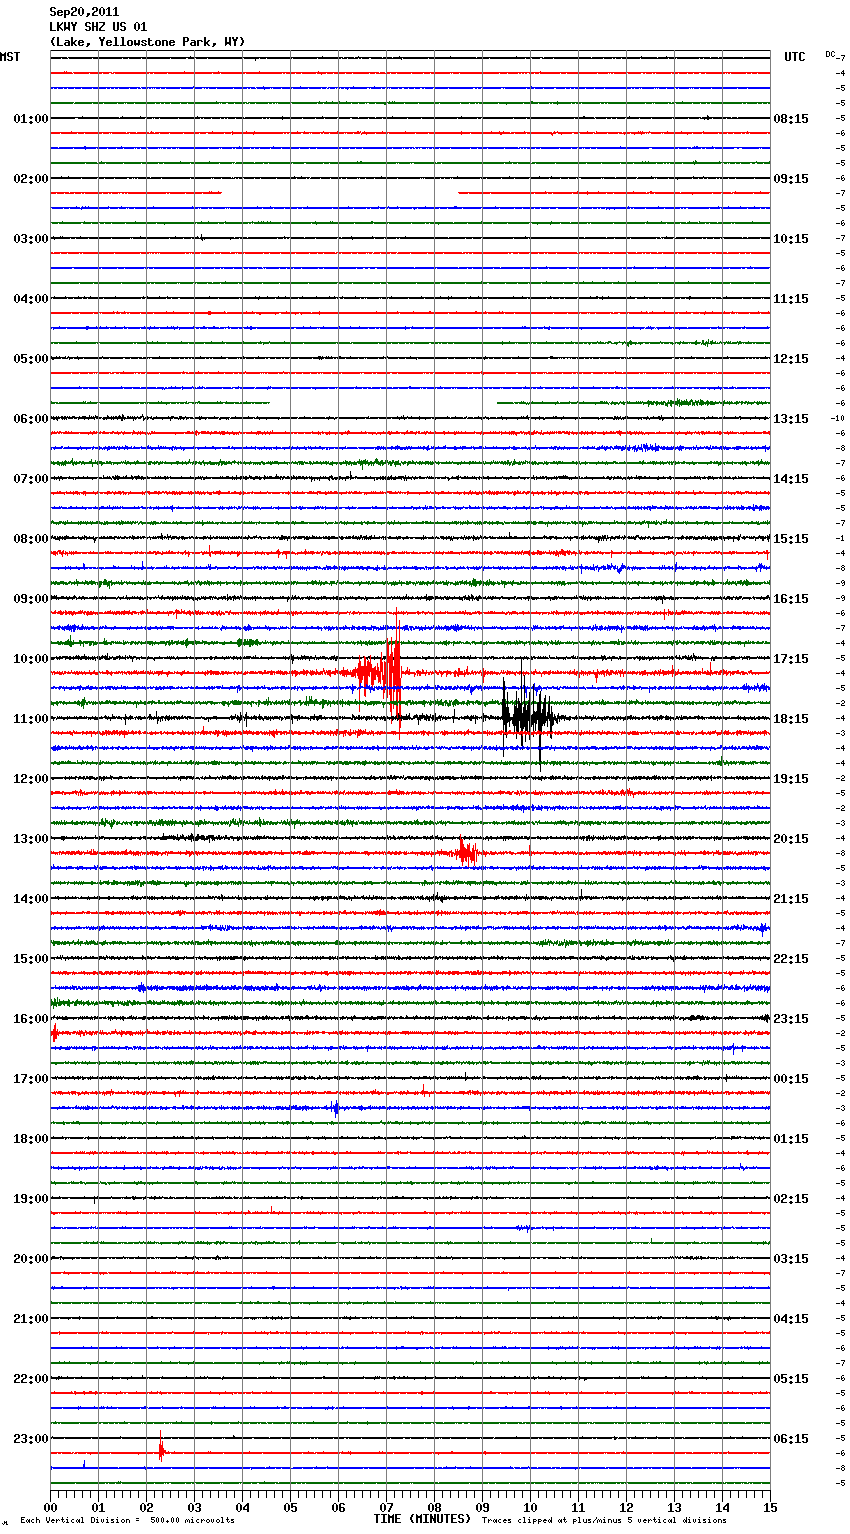This screenshot has height=1534, width=850.
Task: Click the red spike at start of 16:15 trace
Action: [54, 1033]
